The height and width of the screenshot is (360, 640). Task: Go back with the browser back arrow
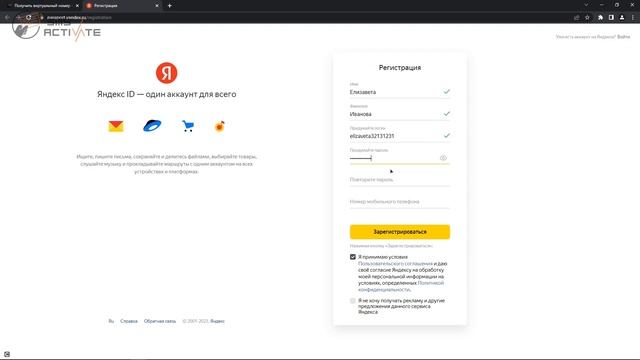tap(7, 18)
